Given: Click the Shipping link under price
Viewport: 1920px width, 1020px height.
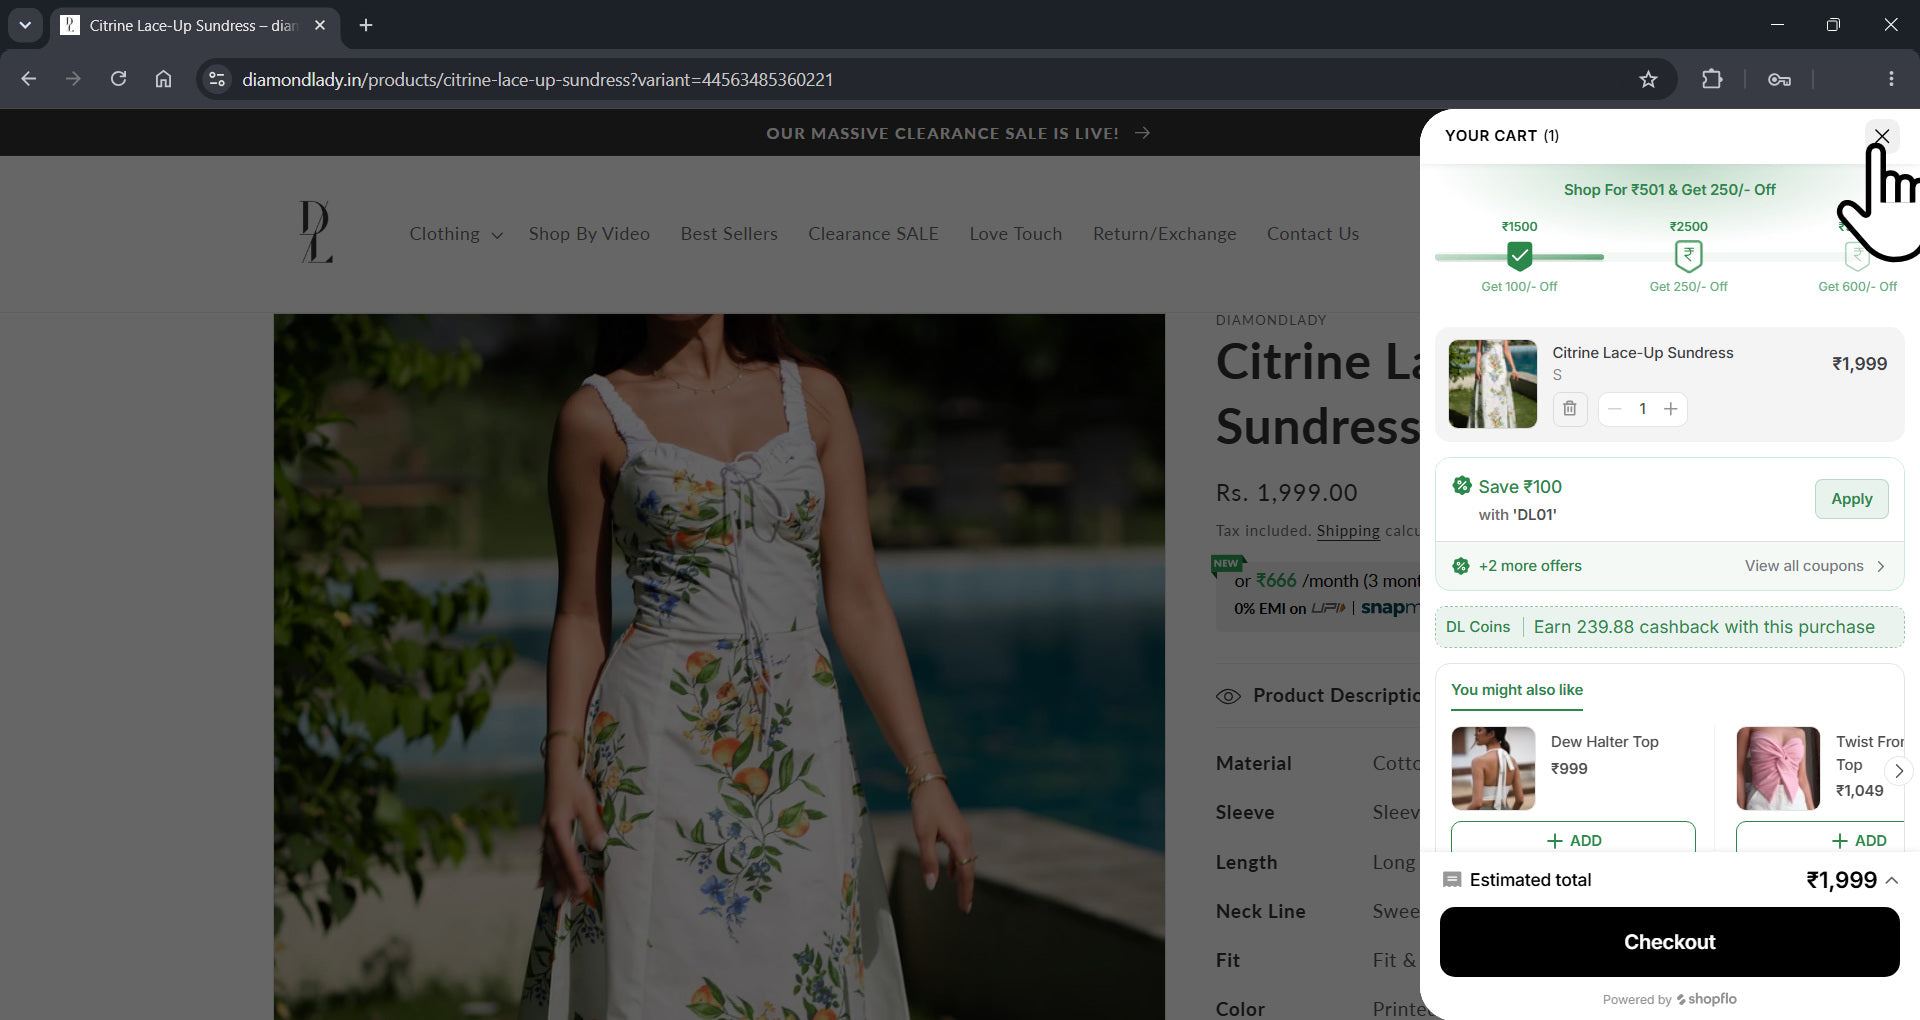Looking at the screenshot, I should coord(1348,531).
